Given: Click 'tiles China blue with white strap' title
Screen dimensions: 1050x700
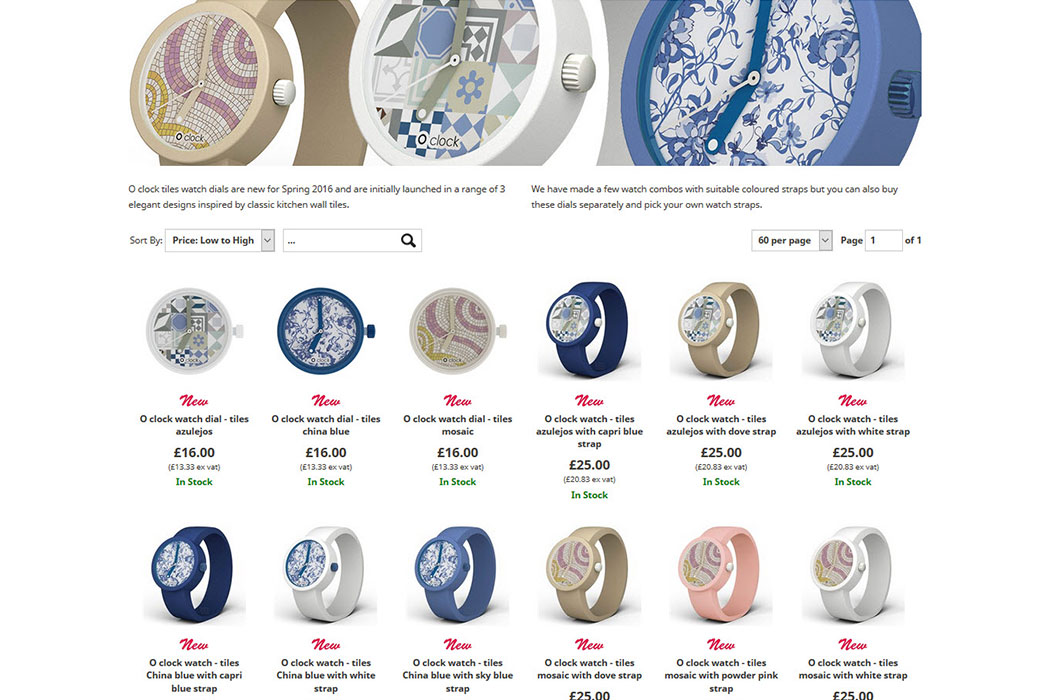Looking at the screenshot, I should point(326,675).
